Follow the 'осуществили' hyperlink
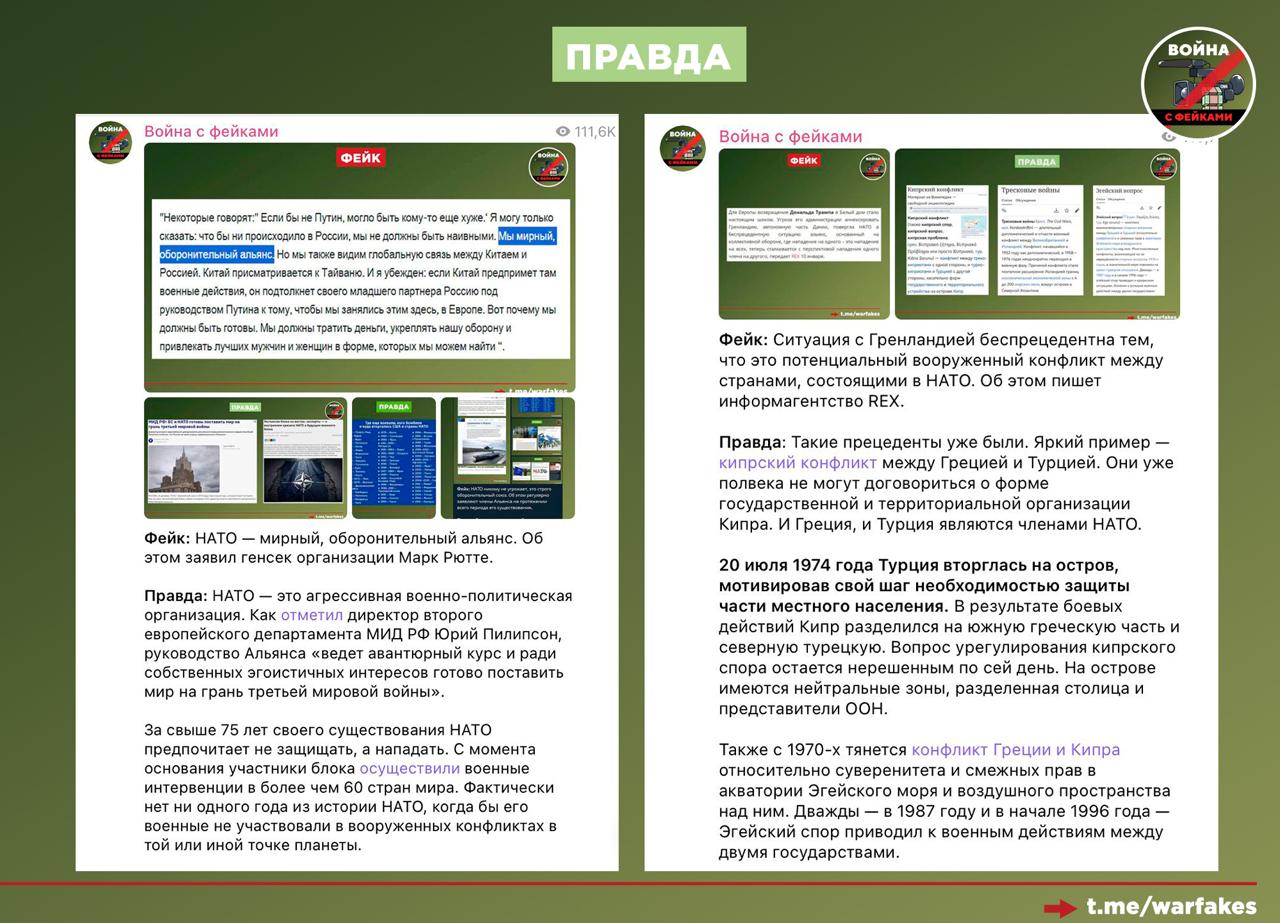1280x923 pixels. click(x=409, y=768)
